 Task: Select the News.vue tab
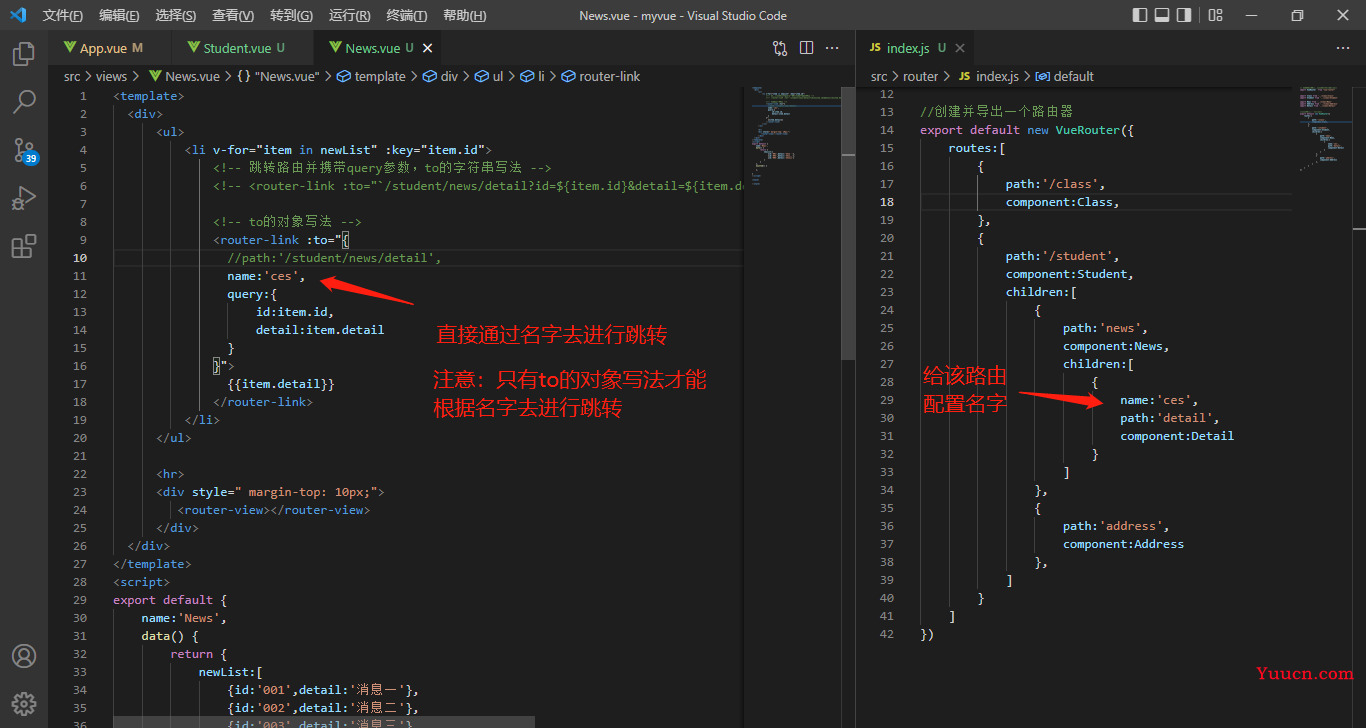click(378, 48)
